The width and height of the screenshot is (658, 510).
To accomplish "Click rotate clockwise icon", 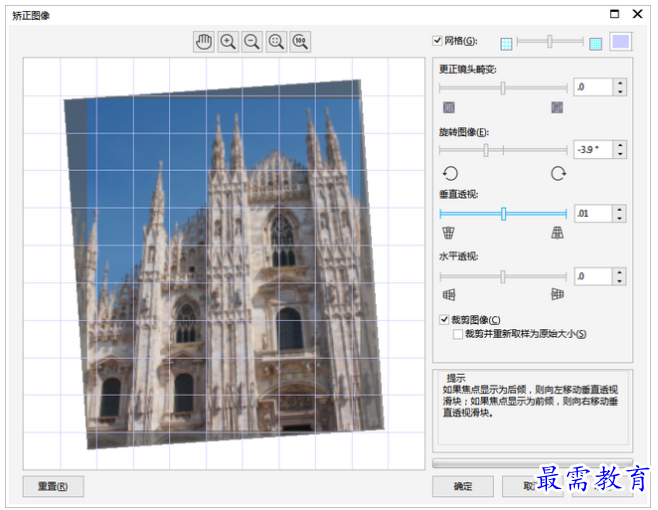I will point(559,173).
